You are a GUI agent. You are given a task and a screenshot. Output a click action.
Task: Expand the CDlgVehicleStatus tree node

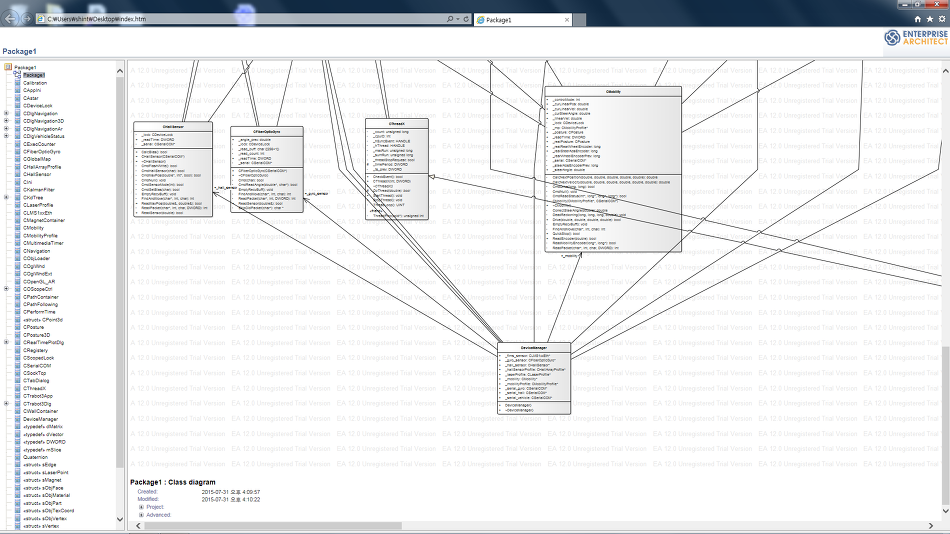pos(7,136)
